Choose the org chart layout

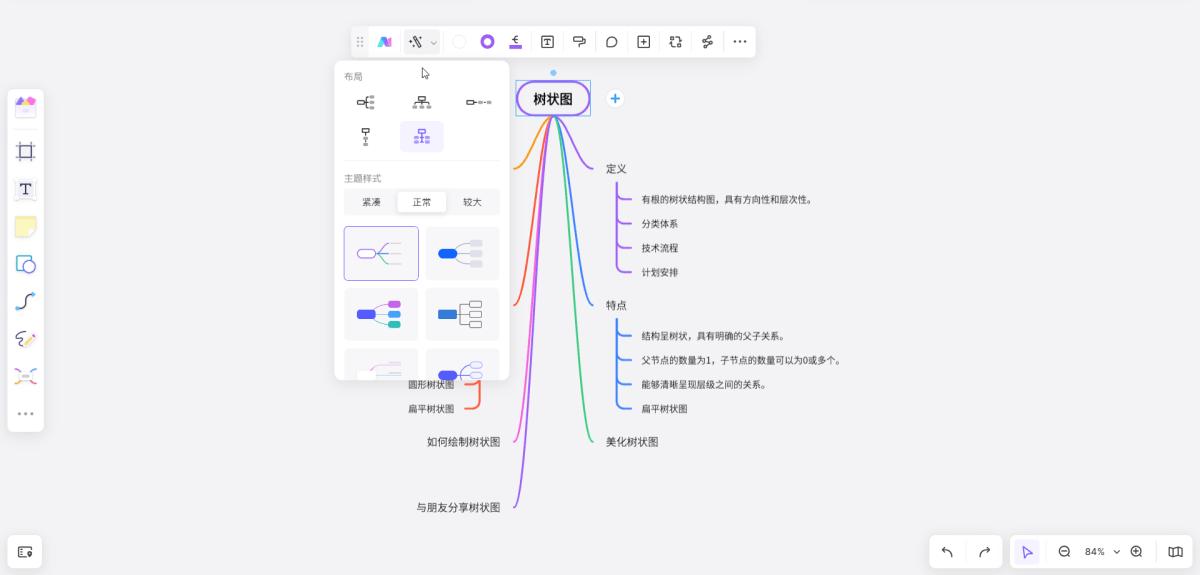coord(422,102)
